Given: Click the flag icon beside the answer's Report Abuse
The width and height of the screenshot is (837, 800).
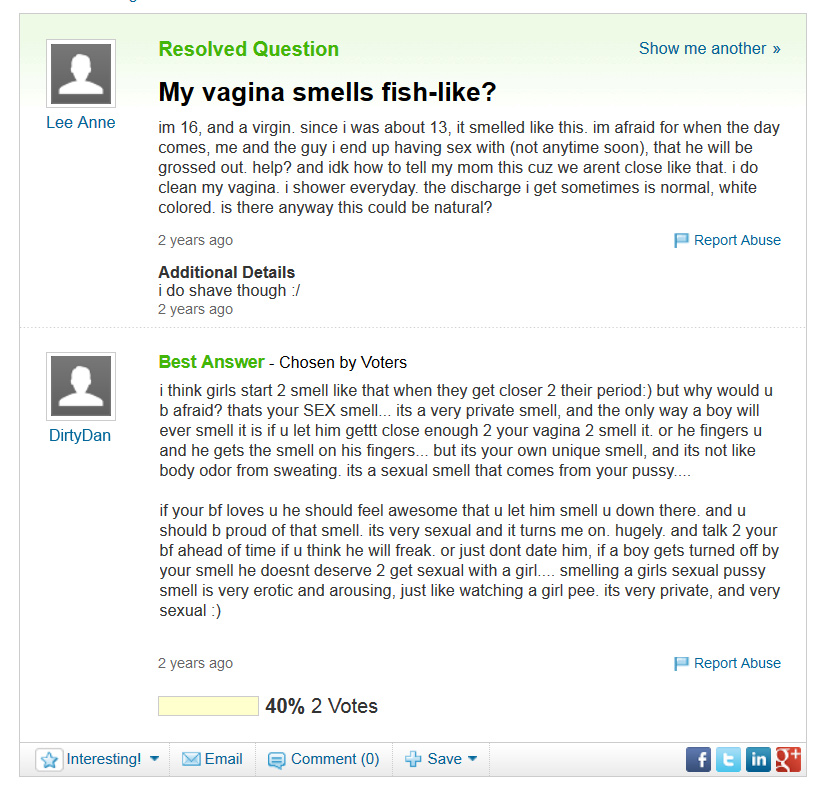Looking at the screenshot, I should point(681,663).
